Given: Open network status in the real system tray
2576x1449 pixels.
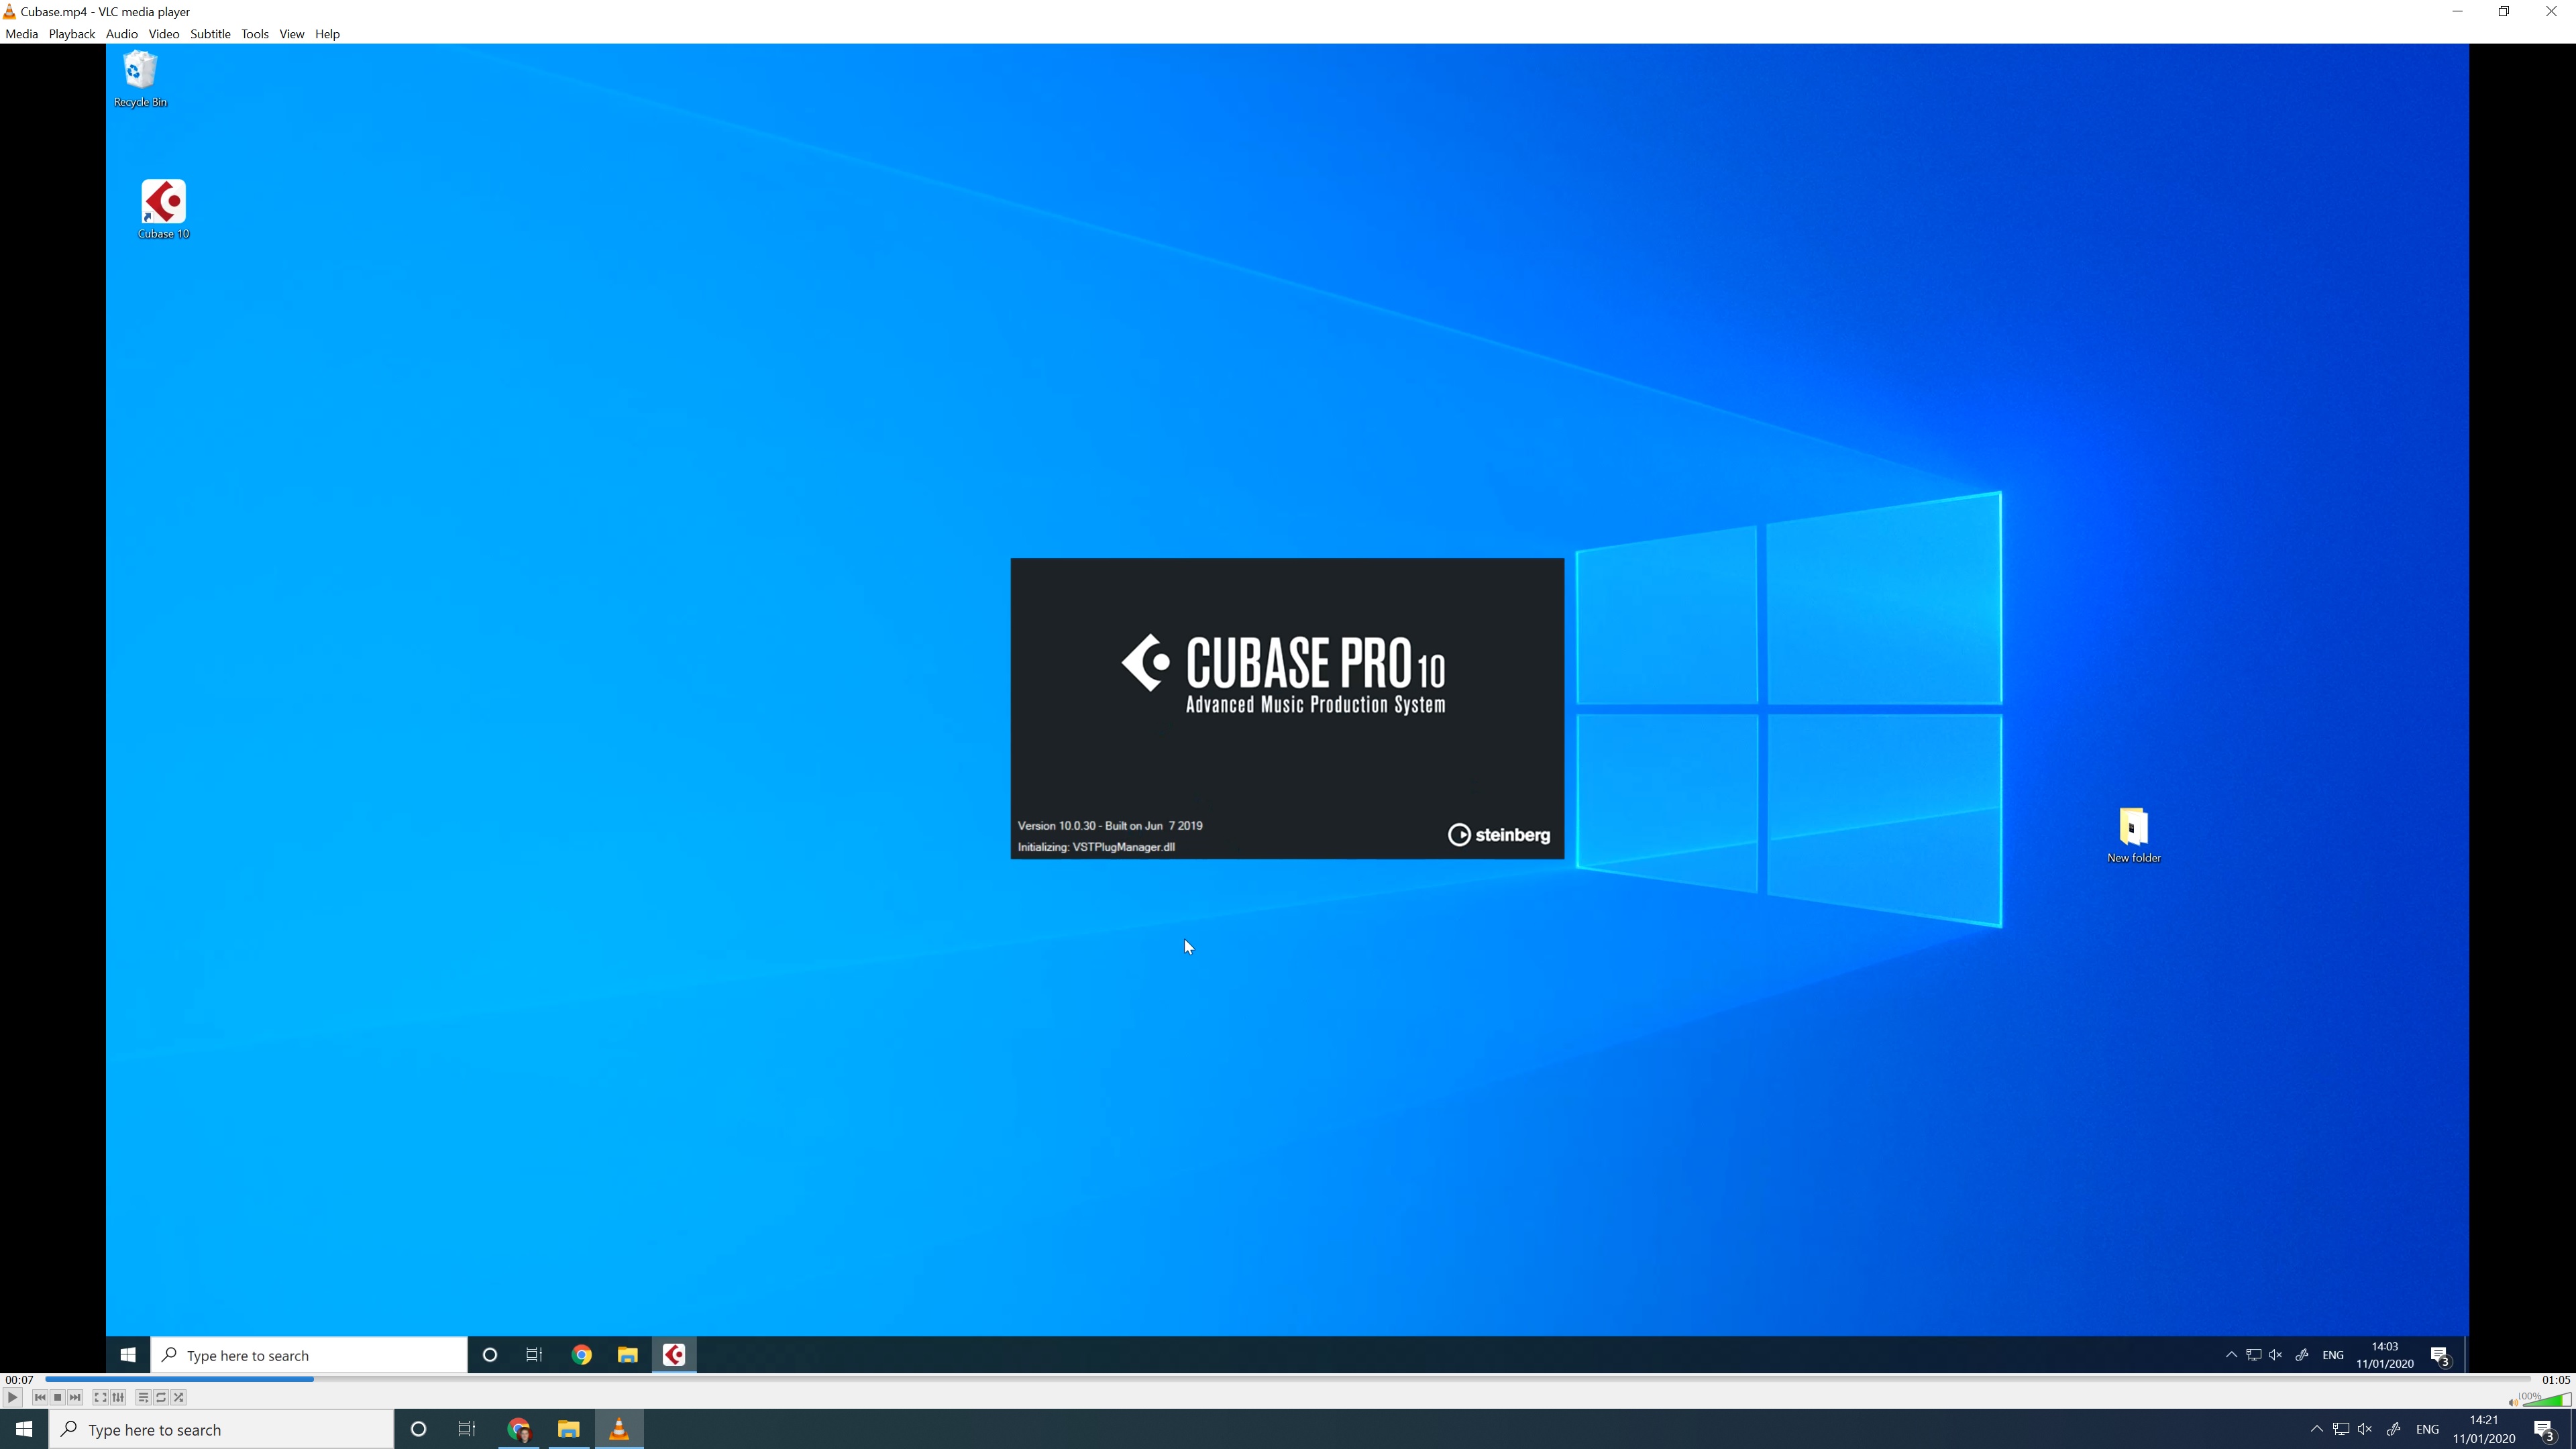Looking at the screenshot, I should point(2341,1429).
